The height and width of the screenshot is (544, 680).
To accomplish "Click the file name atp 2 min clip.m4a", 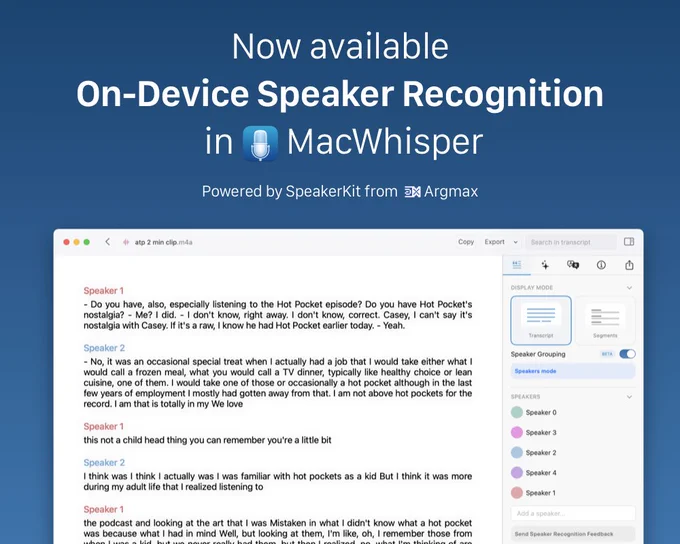I will [163, 242].
